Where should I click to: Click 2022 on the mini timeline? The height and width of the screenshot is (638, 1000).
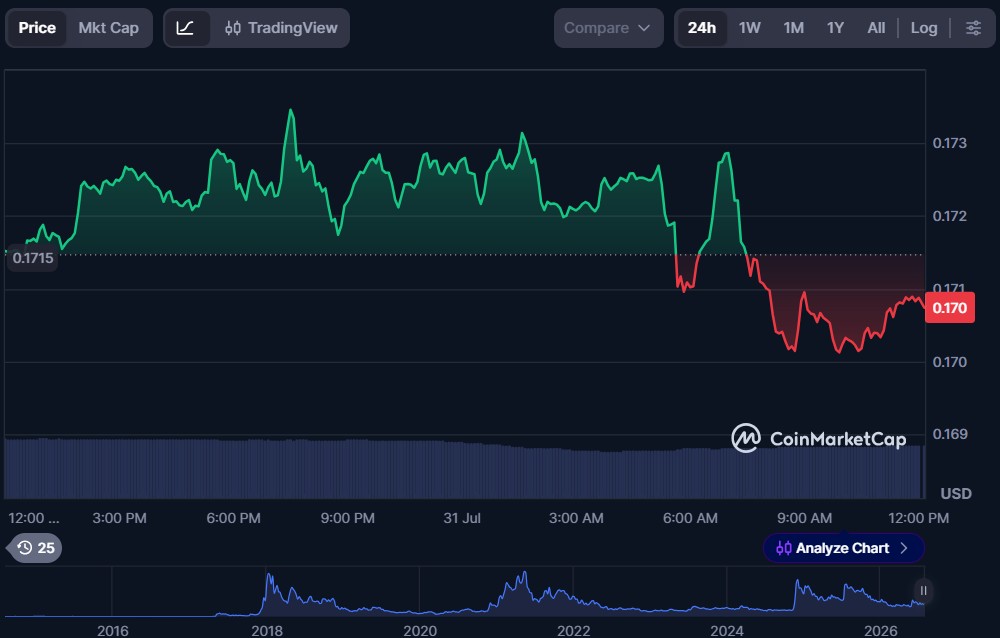click(x=573, y=630)
